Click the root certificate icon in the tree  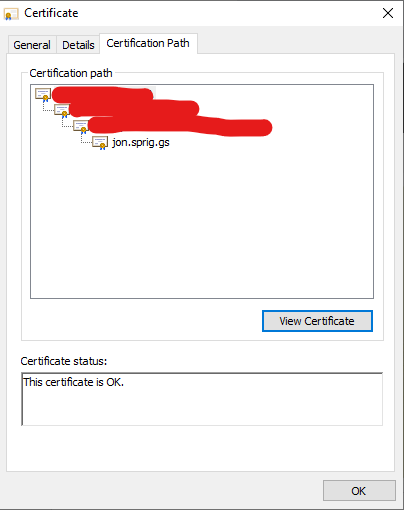(43, 95)
